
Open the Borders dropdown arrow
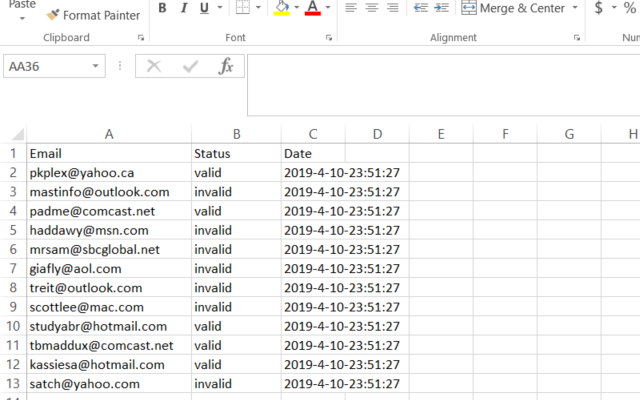[258, 7]
